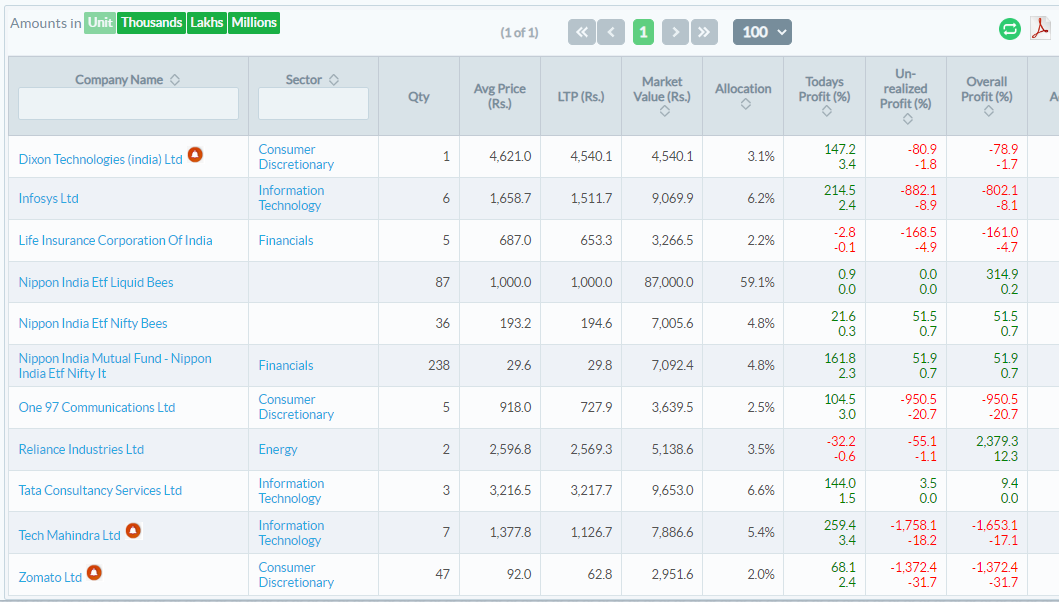Image resolution: width=1059 pixels, height=602 pixels.
Task: Click the Avg Price (Rs.) column header
Action: pyautogui.click(x=500, y=96)
